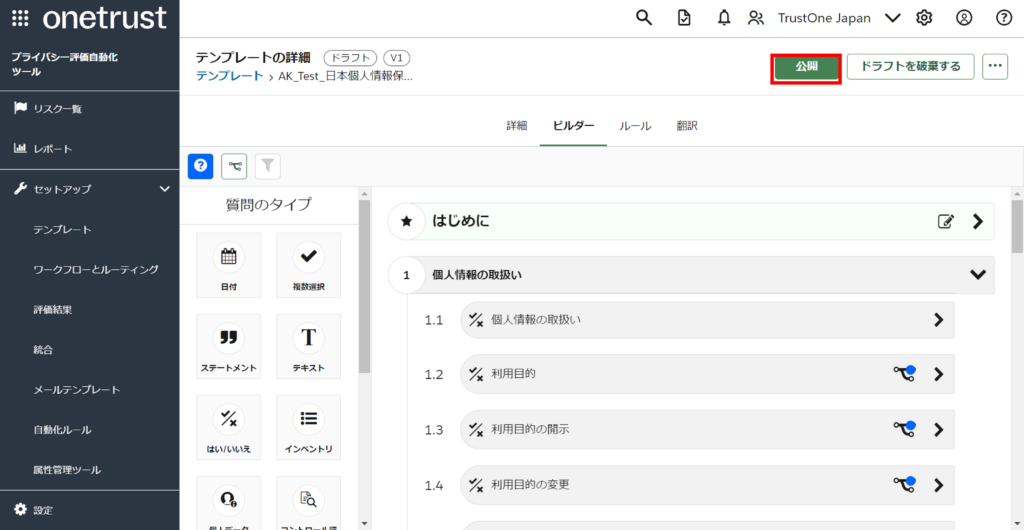Click the V1 version badge
This screenshot has width=1024, height=530.
point(396,57)
